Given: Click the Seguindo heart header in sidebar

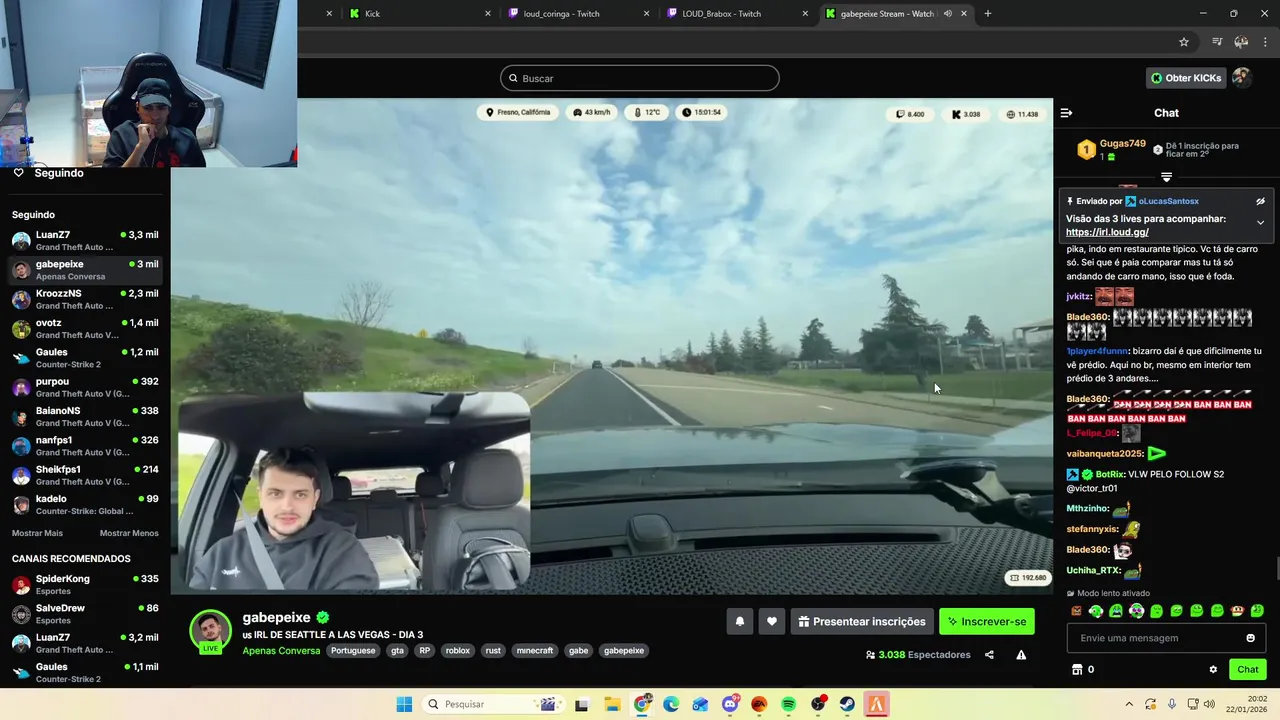Looking at the screenshot, I should [48, 173].
